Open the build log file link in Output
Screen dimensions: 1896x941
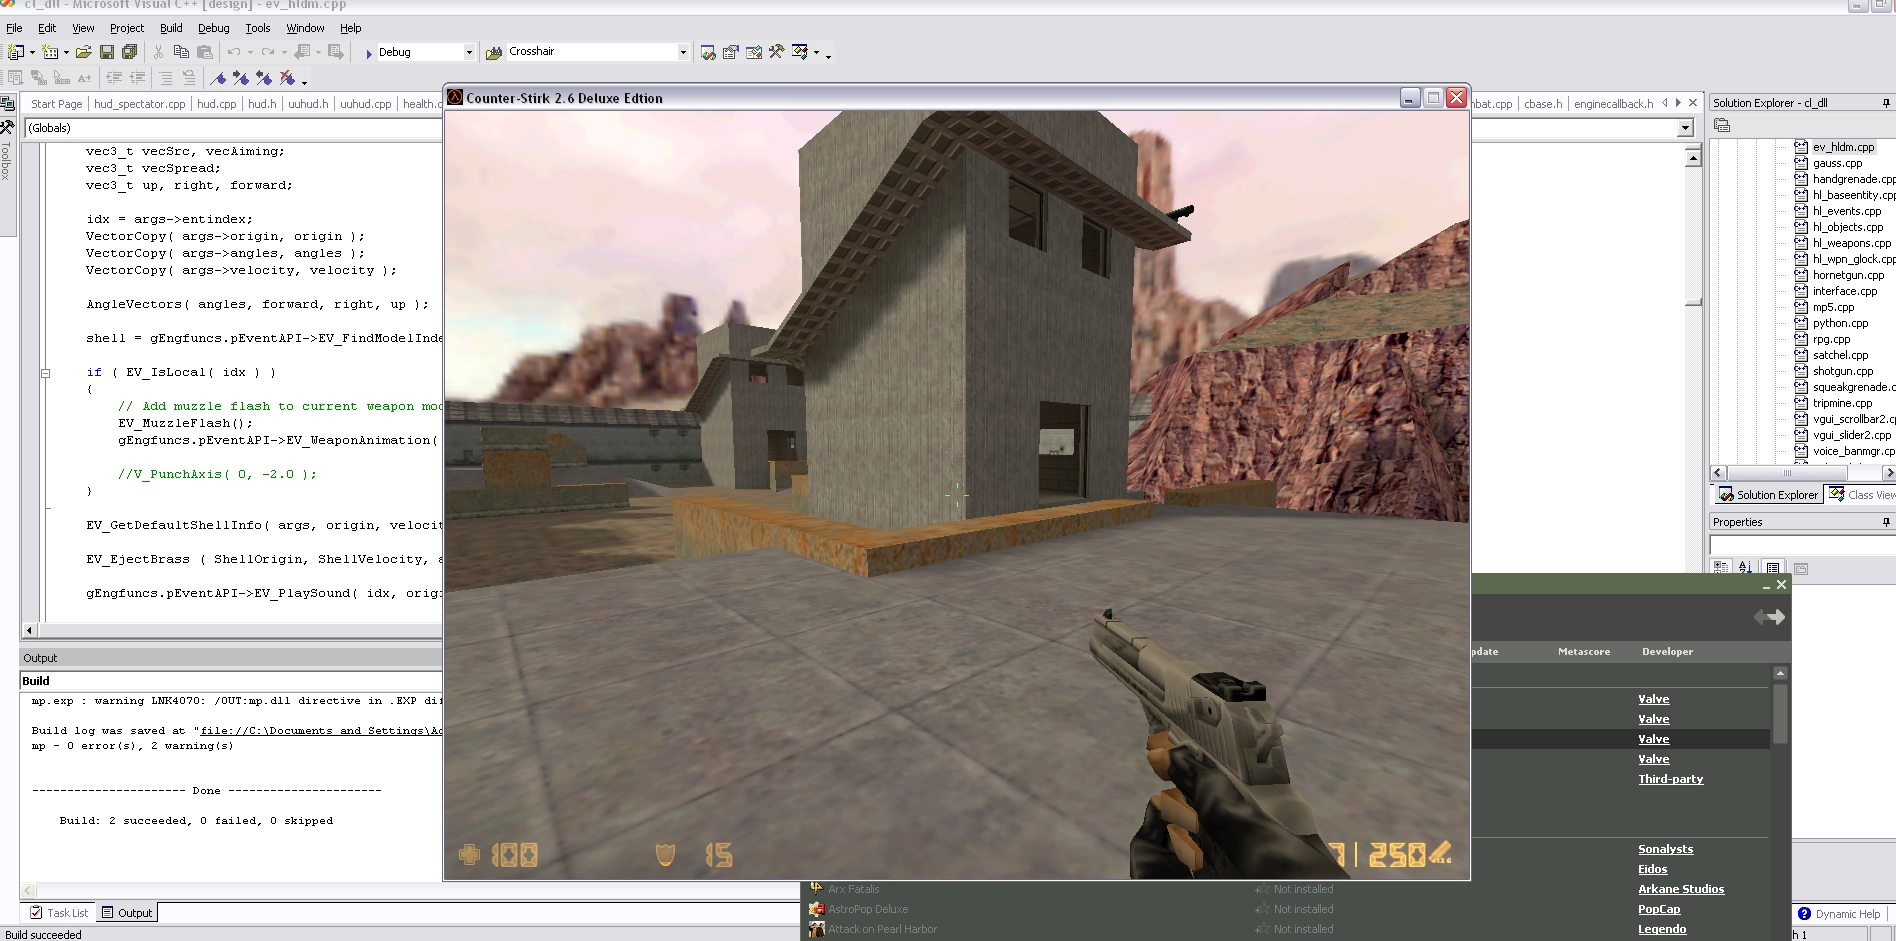pos(321,731)
